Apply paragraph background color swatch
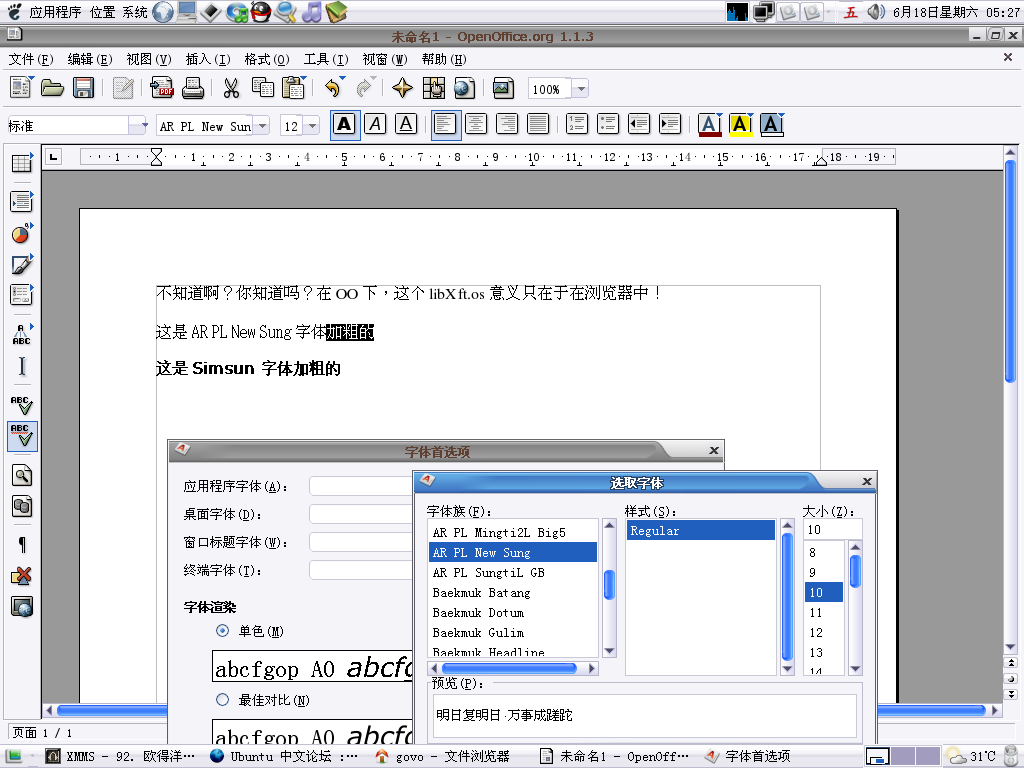The width and height of the screenshot is (1024, 768). 772,124
